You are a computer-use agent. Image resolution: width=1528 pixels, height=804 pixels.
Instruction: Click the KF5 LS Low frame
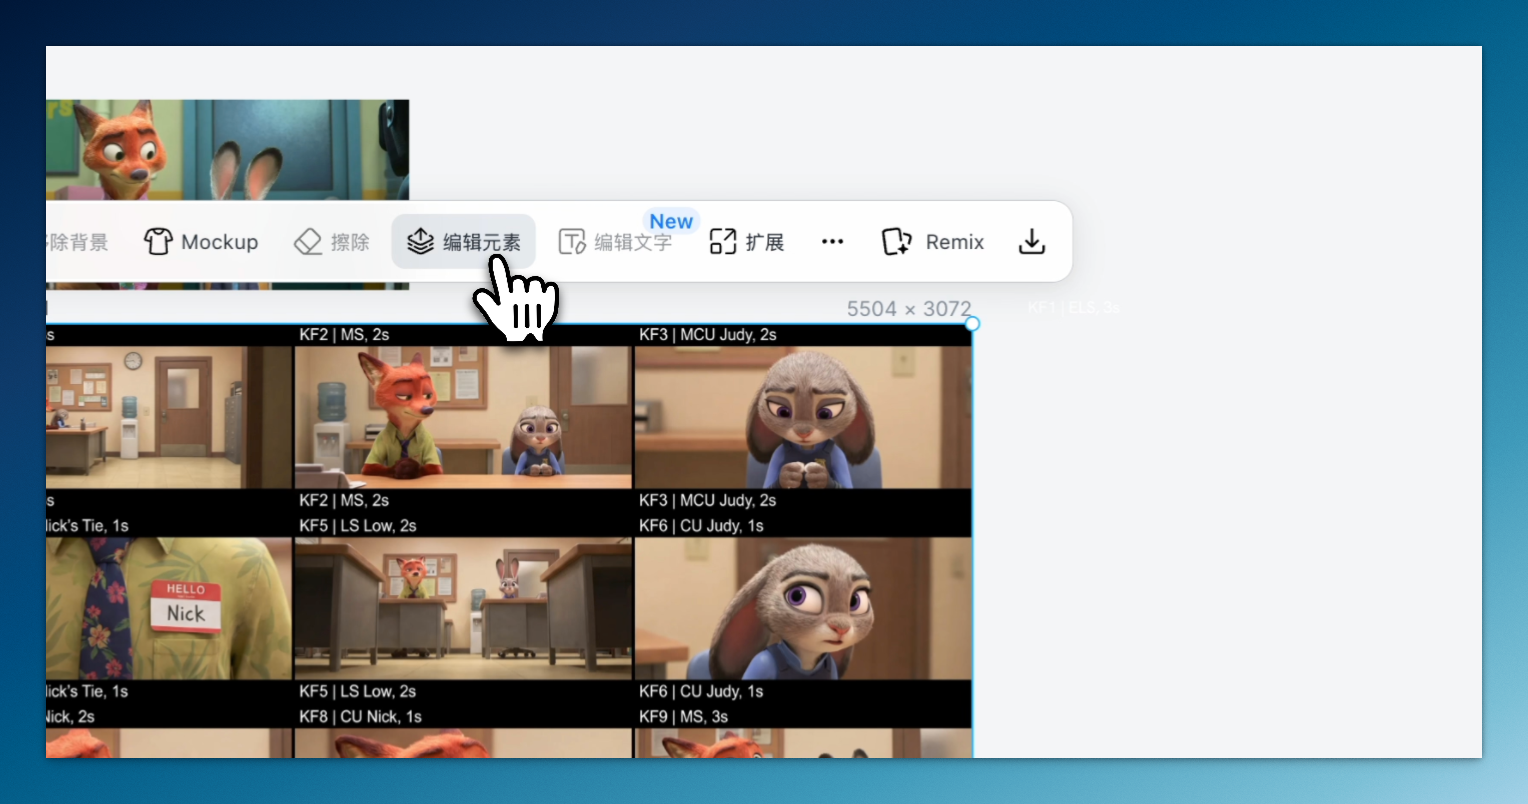point(463,608)
